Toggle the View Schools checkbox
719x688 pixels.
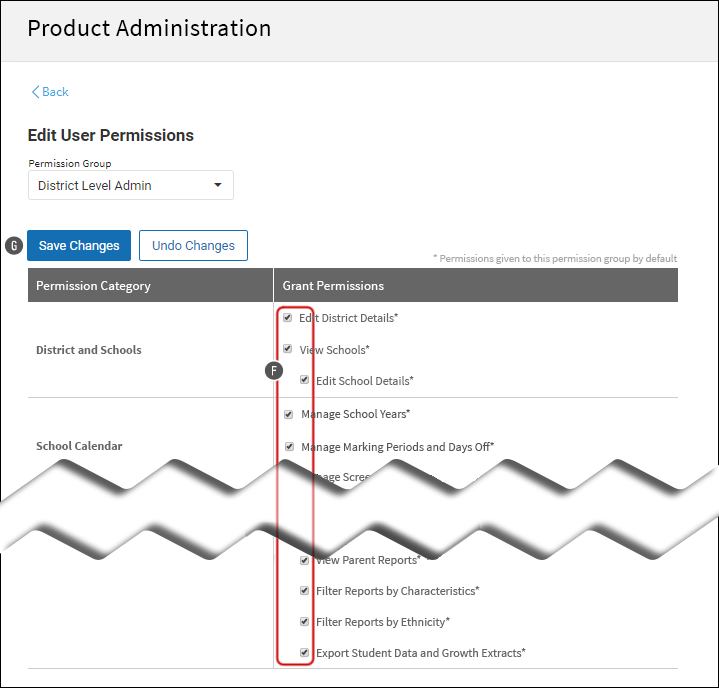pyautogui.click(x=288, y=349)
